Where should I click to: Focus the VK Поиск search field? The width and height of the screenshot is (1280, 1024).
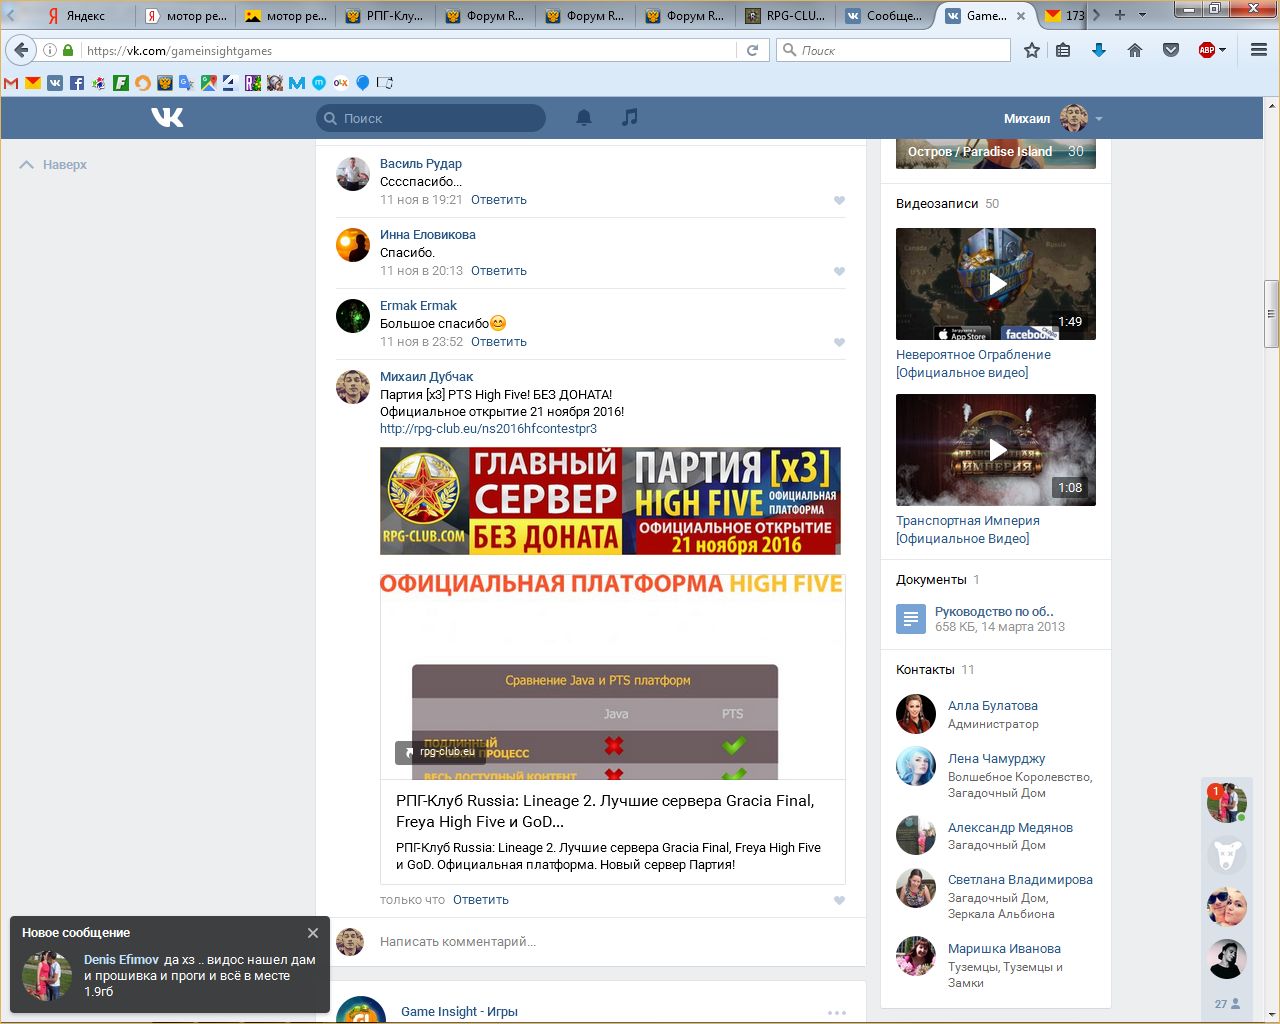pyautogui.click(x=431, y=118)
